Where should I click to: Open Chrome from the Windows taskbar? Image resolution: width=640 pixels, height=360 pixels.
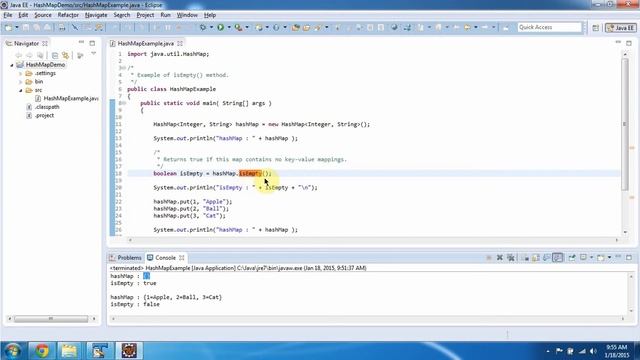(x=42, y=350)
